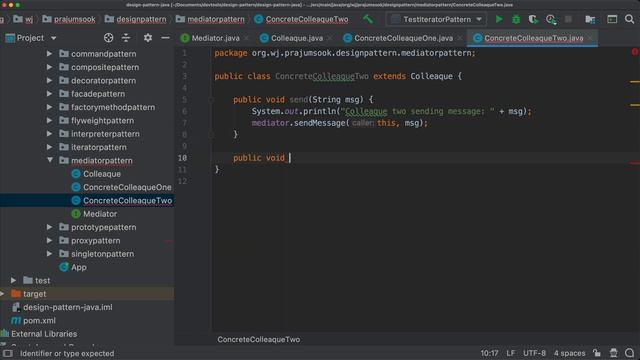Start debugging with the bug icon
Viewport: 640px width, 360px height.
click(516, 19)
